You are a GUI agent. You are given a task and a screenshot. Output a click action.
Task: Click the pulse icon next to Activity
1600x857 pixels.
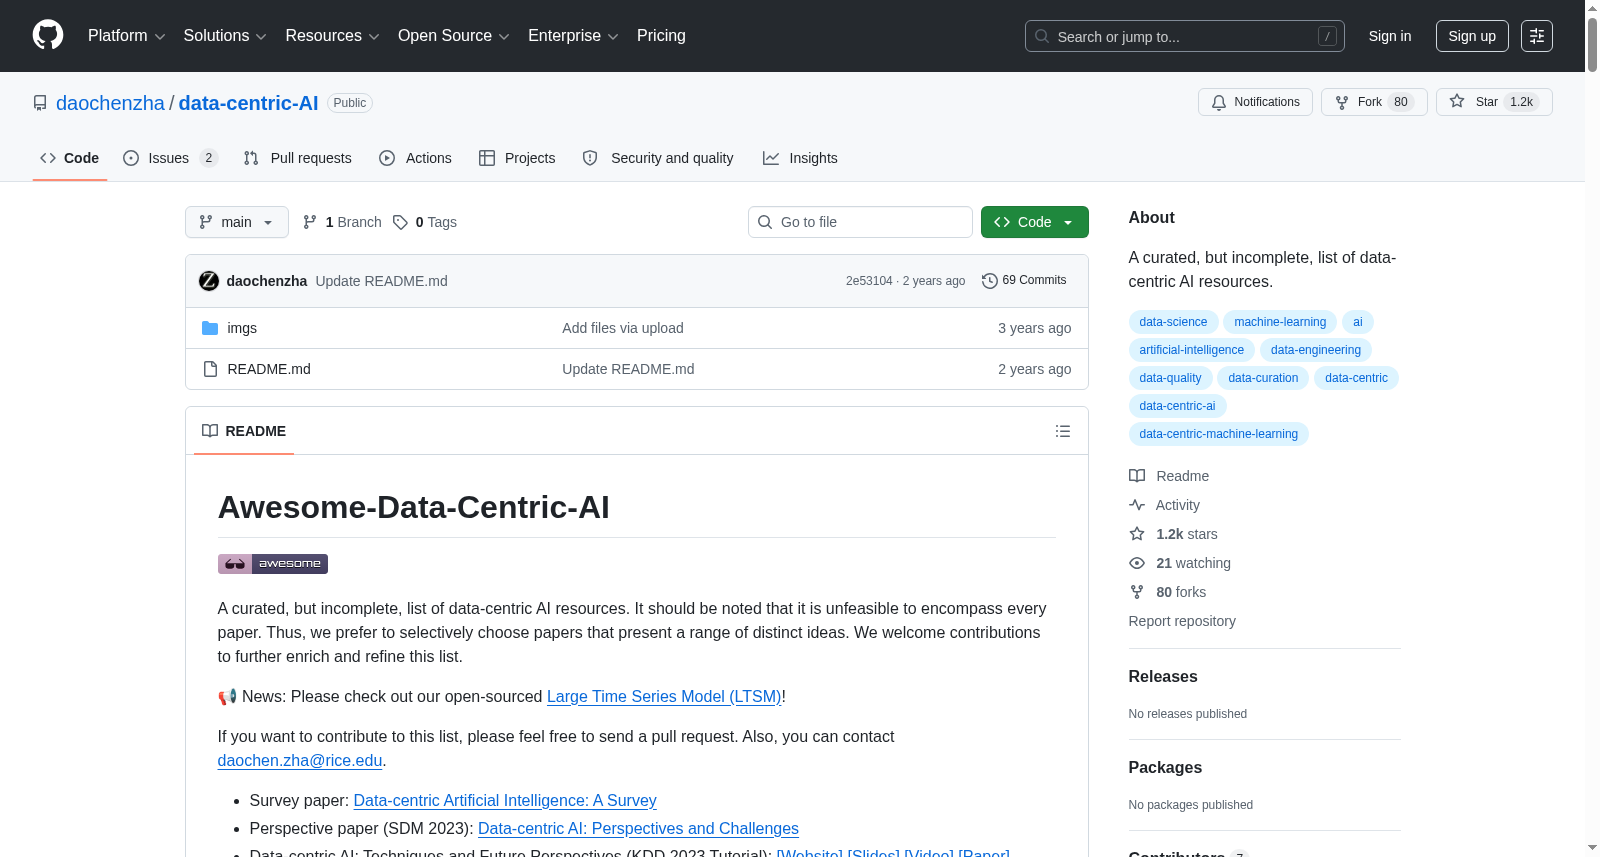[x=1137, y=505]
